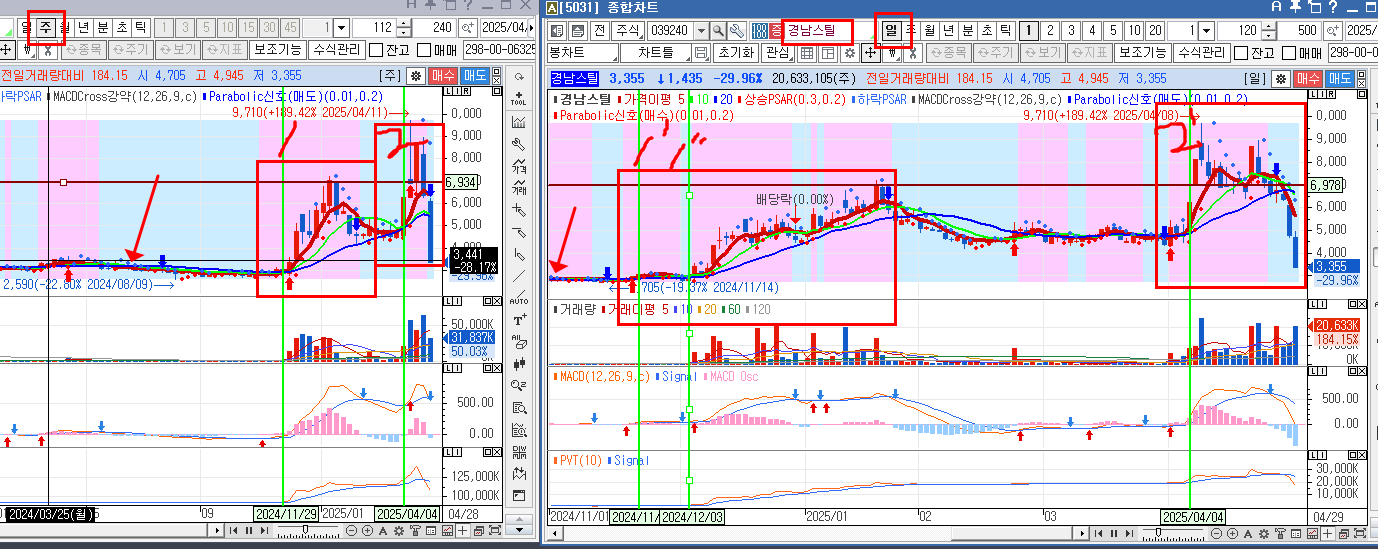This screenshot has width=1378, height=549.
Task: Step the 120 bar count spinner in 종합차트
Action: [x=1268, y=30]
